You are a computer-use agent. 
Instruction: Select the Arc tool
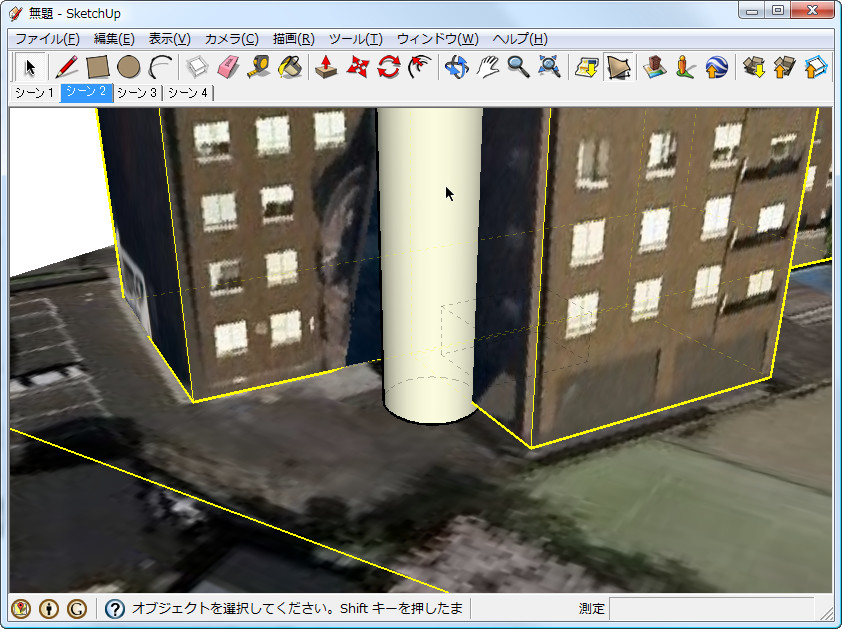coord(160,67)
